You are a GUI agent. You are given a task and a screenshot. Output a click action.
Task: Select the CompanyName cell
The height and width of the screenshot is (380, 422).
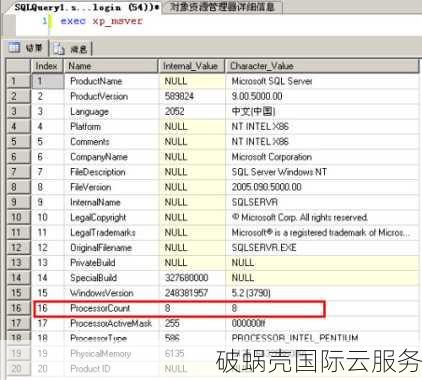tap(111, 157)
